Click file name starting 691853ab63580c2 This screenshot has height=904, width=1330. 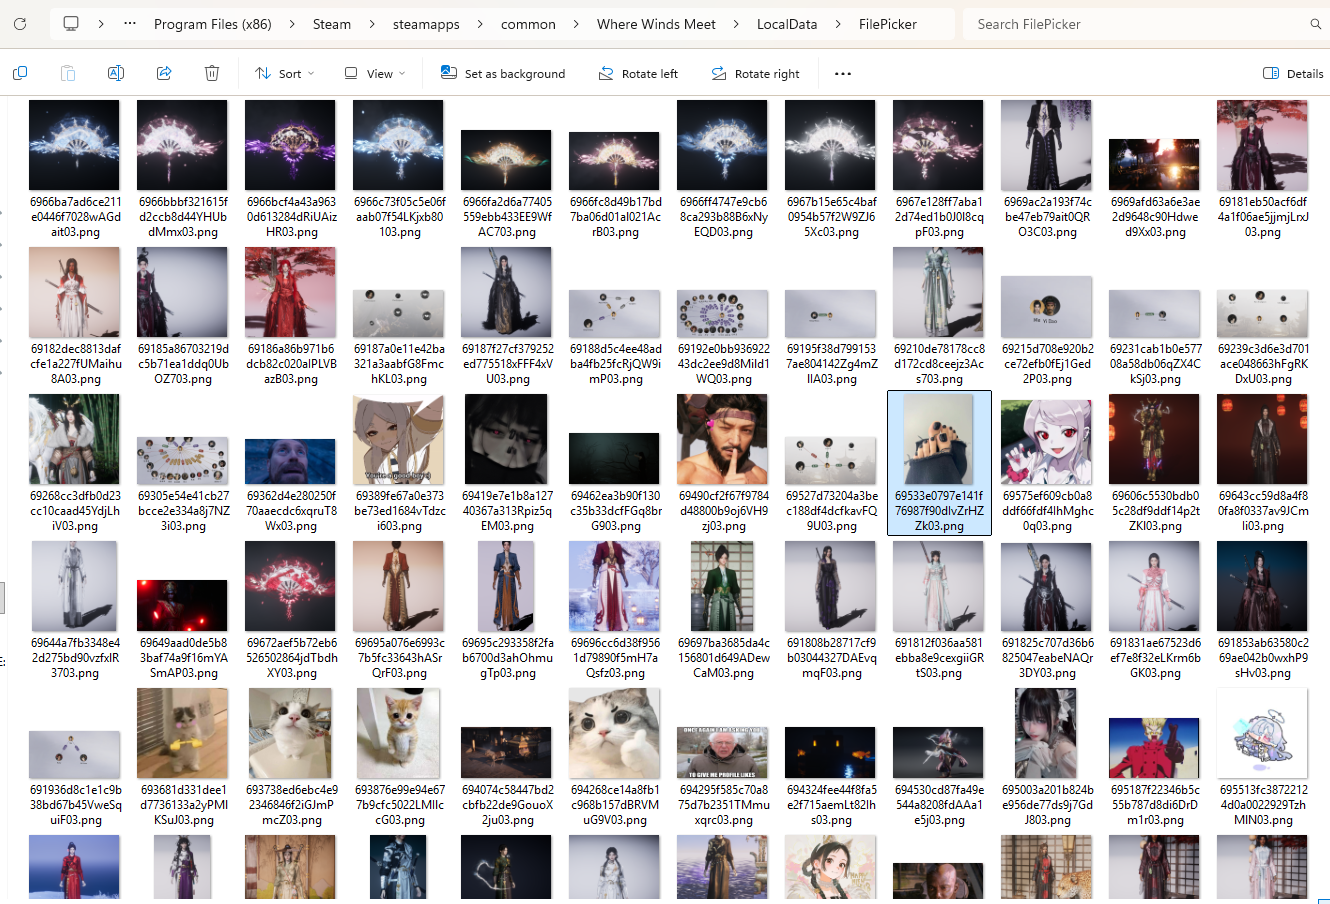[1263, 658]
